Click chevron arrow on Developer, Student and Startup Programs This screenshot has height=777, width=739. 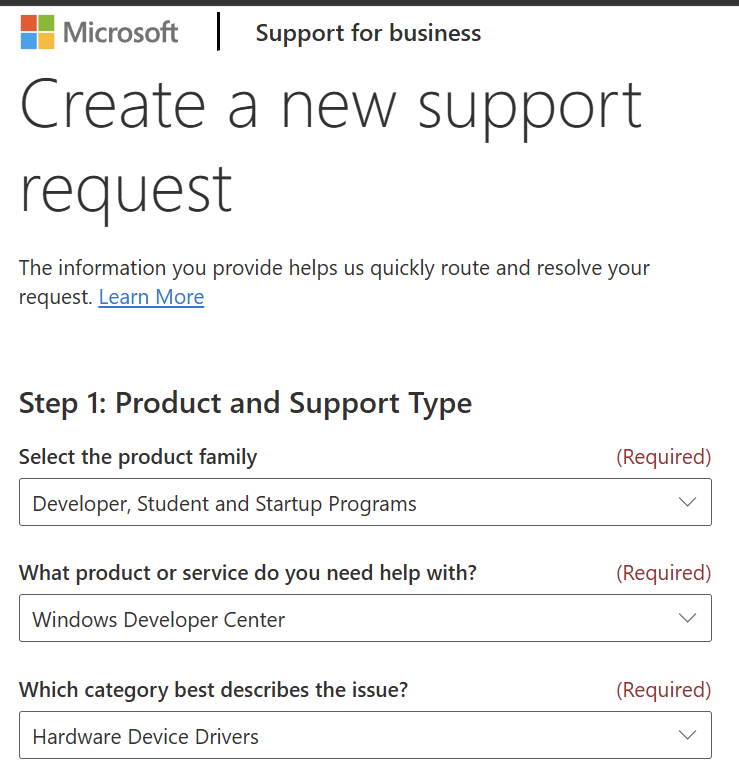pos(687,502)
